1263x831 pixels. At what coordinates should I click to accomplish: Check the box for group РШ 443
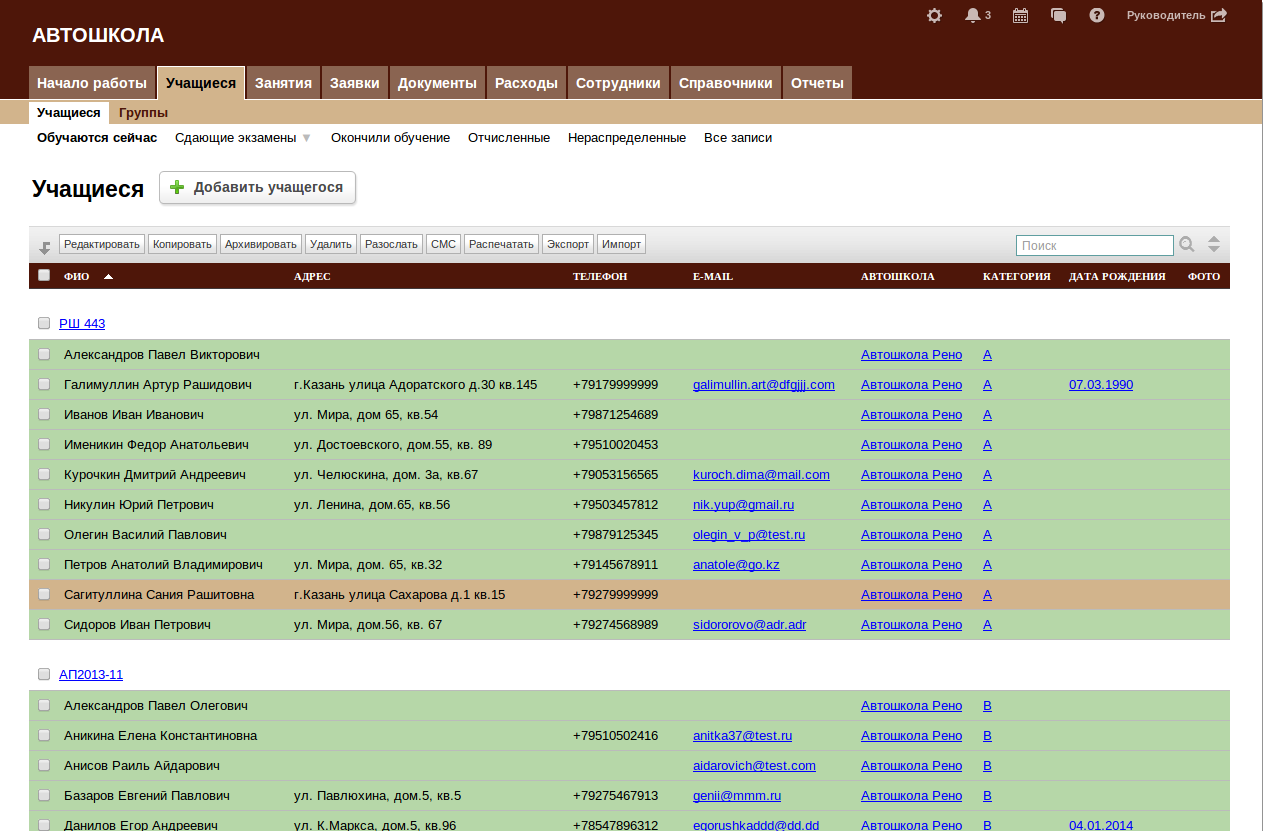44,323
